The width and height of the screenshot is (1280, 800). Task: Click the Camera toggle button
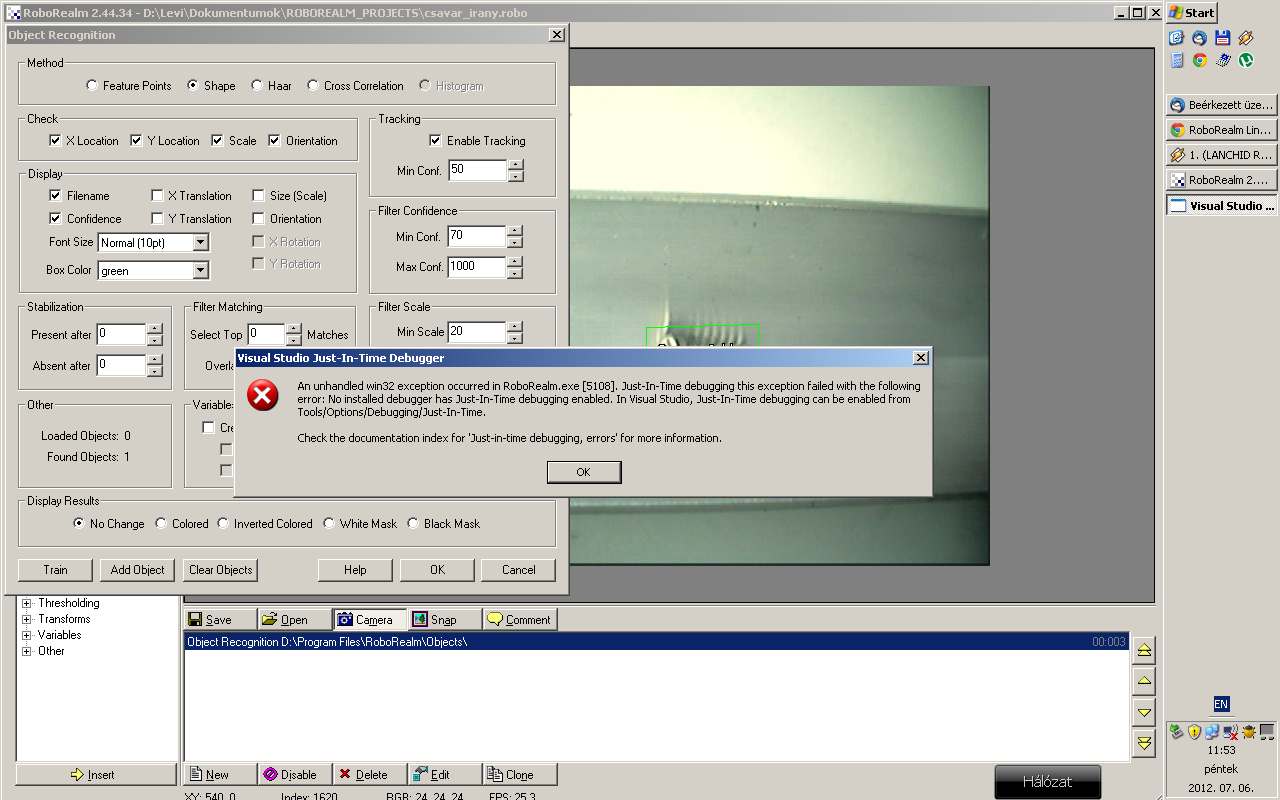point(369,620)
